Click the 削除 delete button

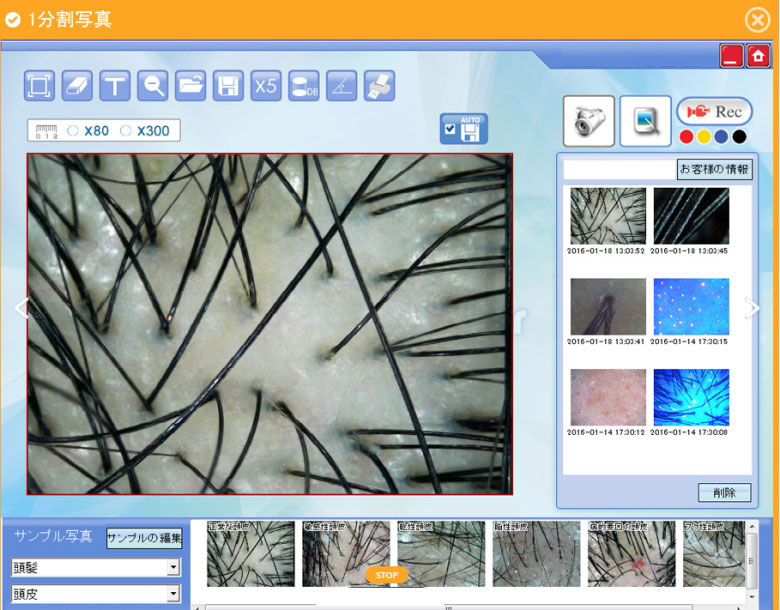point(724,493)
